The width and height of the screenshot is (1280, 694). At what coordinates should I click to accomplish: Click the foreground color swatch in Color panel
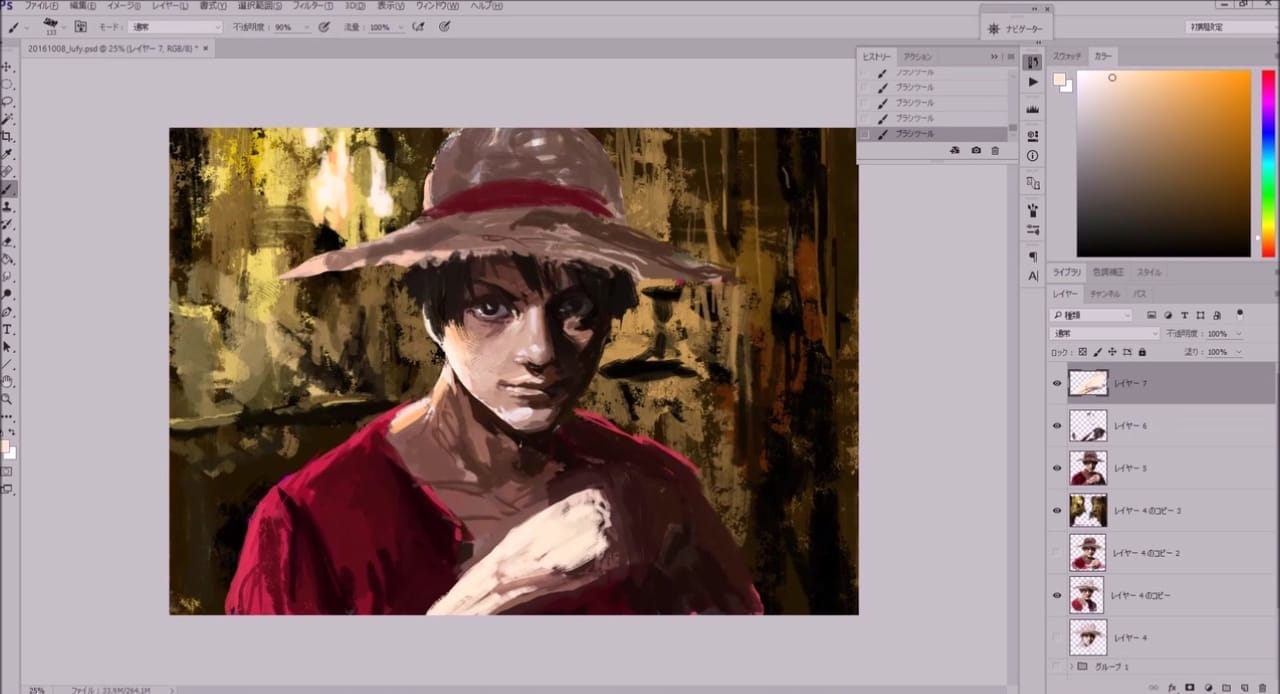click(1059, 79)
